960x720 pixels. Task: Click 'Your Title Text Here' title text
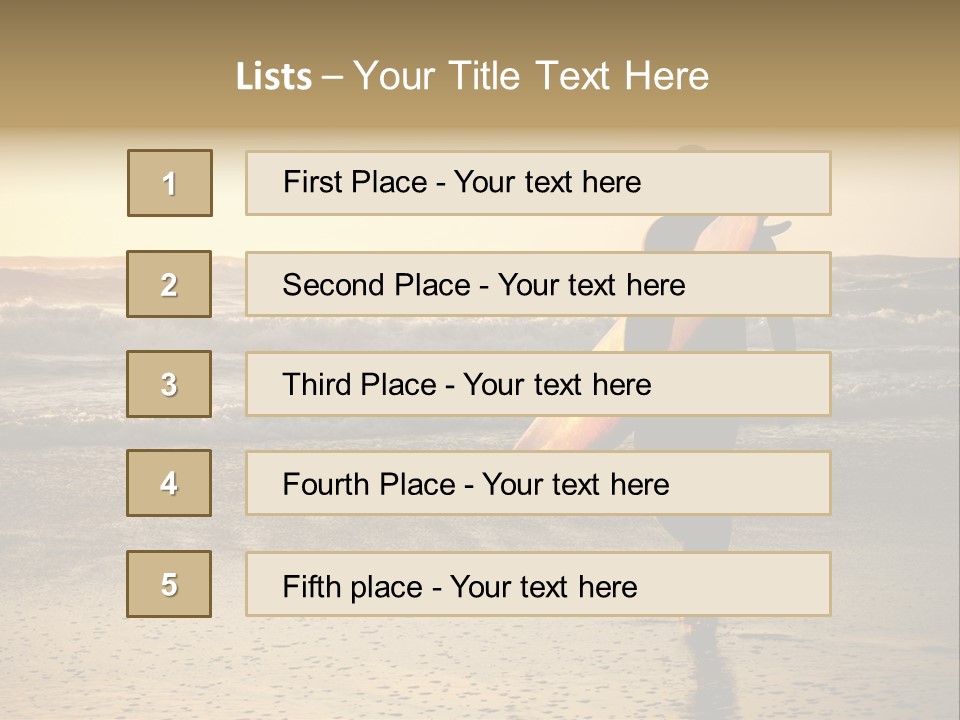[x=531, y=76]
